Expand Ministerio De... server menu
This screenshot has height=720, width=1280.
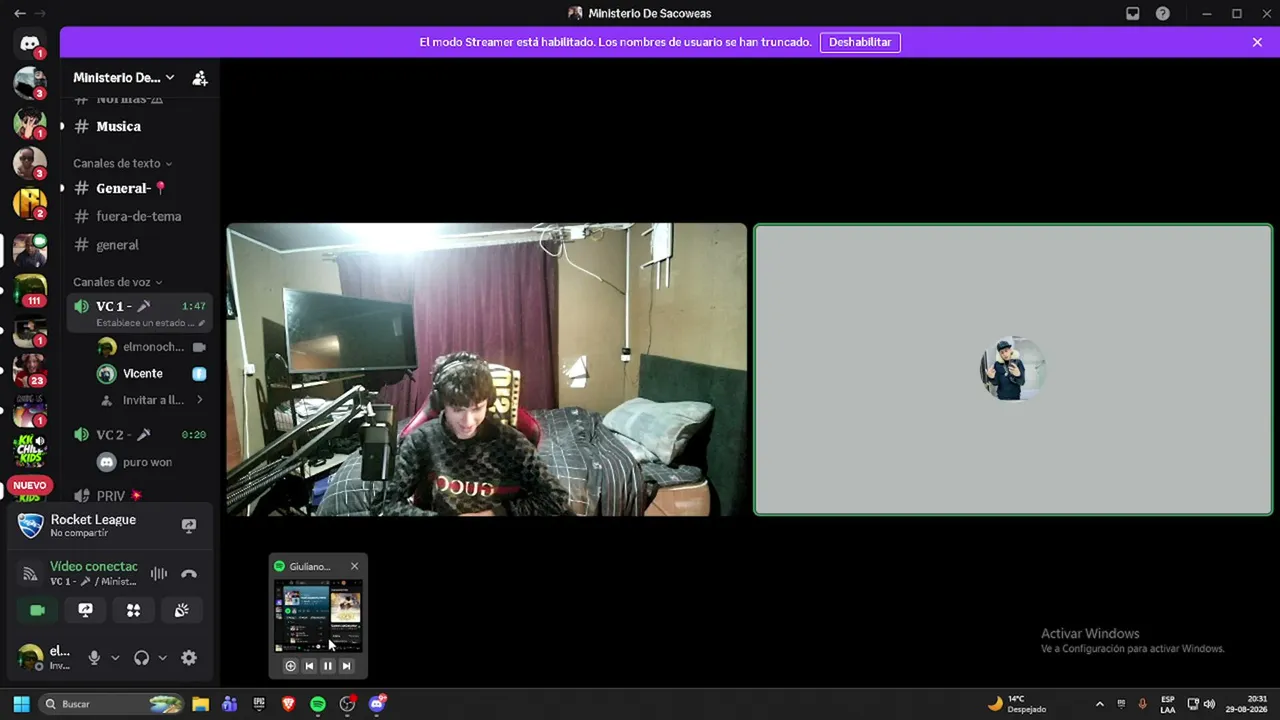coord(124,78)
